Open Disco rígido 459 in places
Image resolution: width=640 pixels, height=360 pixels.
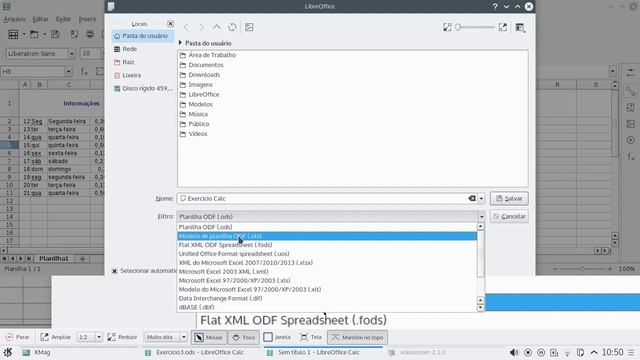(x=142, y=88)
